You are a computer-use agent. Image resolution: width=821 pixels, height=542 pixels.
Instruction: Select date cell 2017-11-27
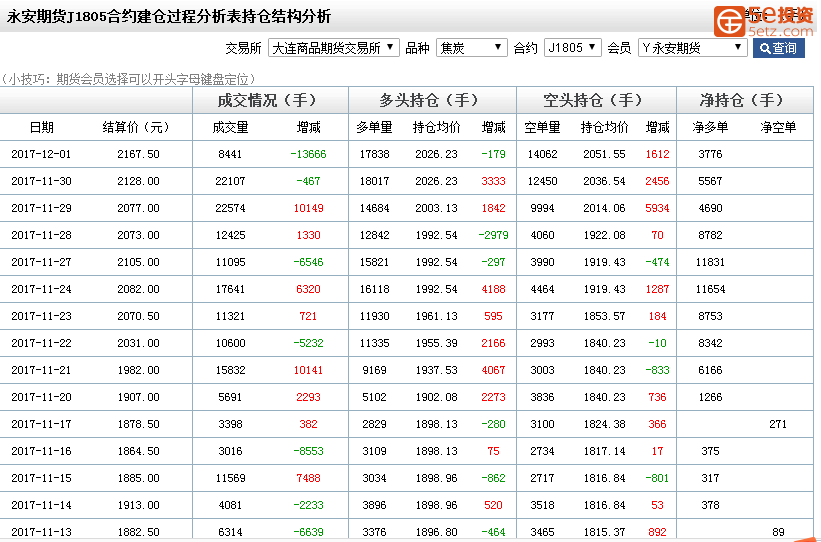(x=41, y=262)
